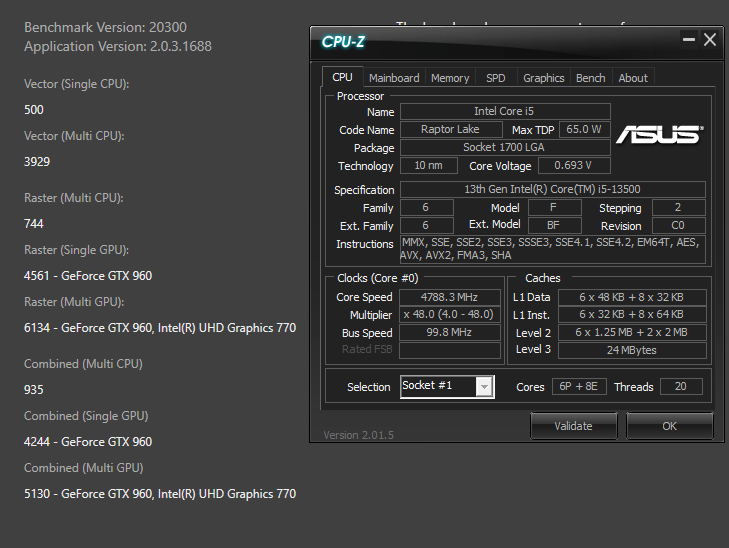Click the Multiplier value x 48.0
729x548 pixels.
coord(450,315)
